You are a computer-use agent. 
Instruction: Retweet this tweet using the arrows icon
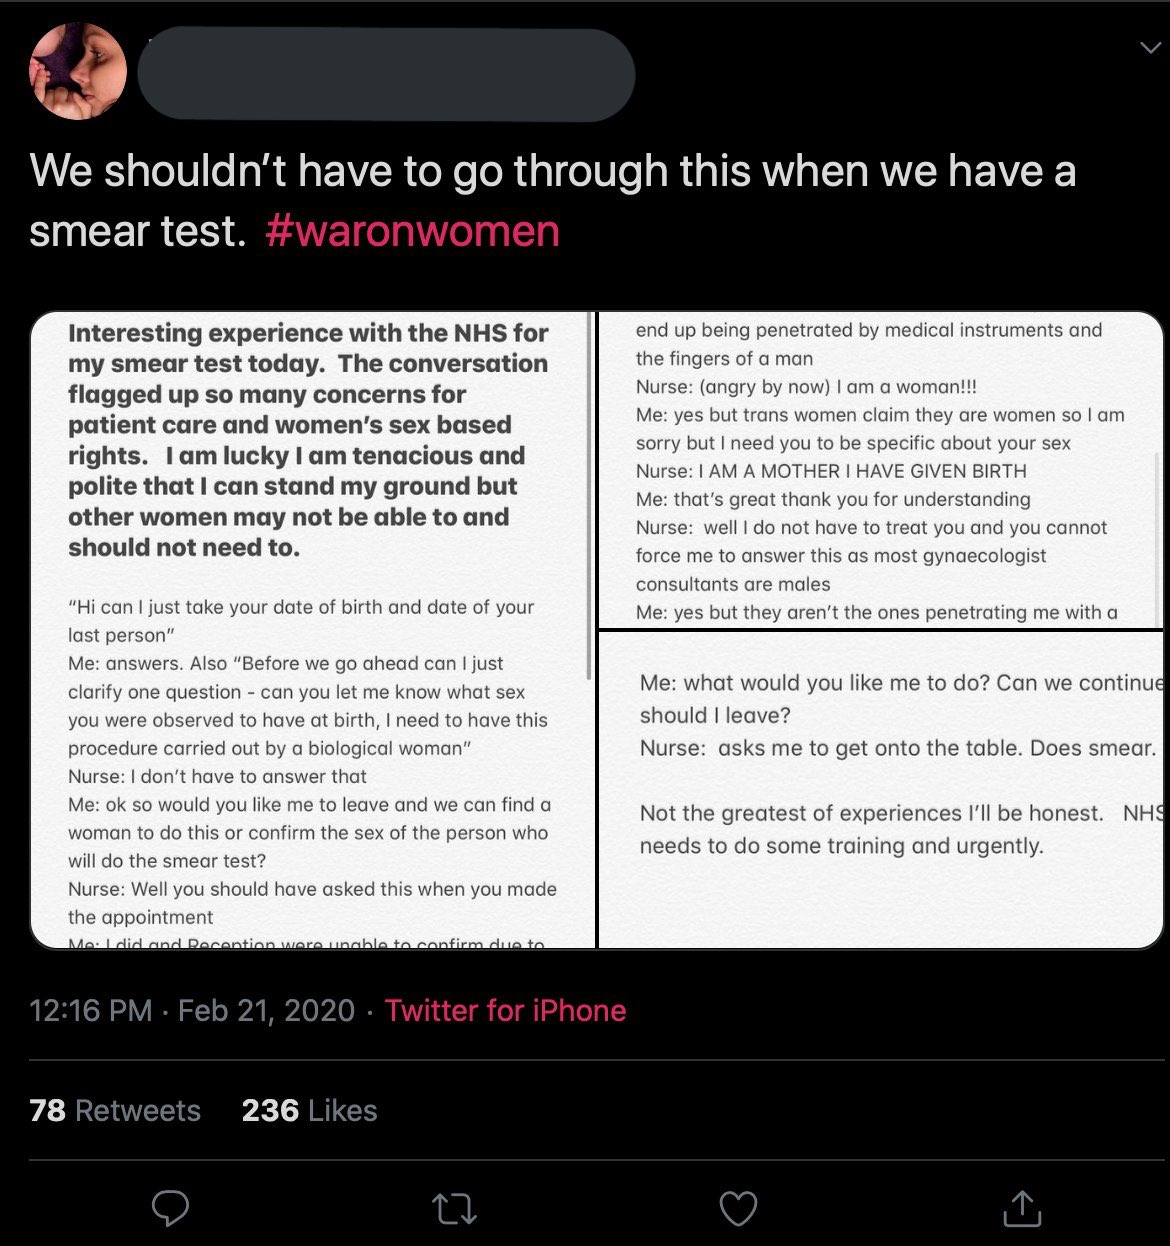454,1208
